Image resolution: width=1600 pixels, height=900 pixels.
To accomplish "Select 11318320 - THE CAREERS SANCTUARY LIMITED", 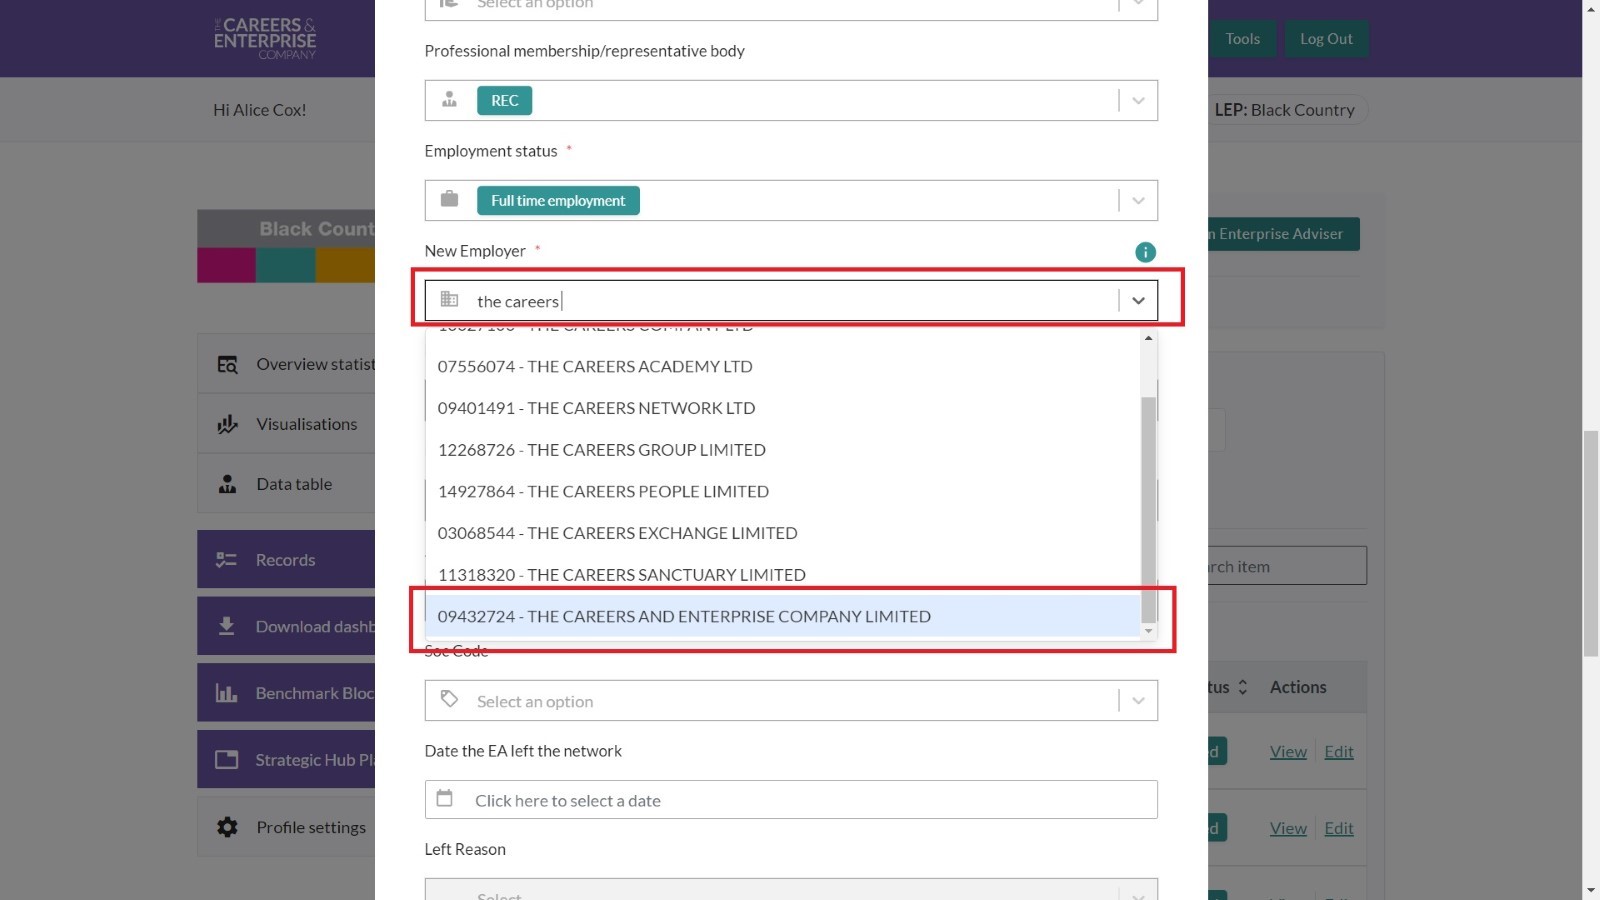I will click(x=783, y=575).
